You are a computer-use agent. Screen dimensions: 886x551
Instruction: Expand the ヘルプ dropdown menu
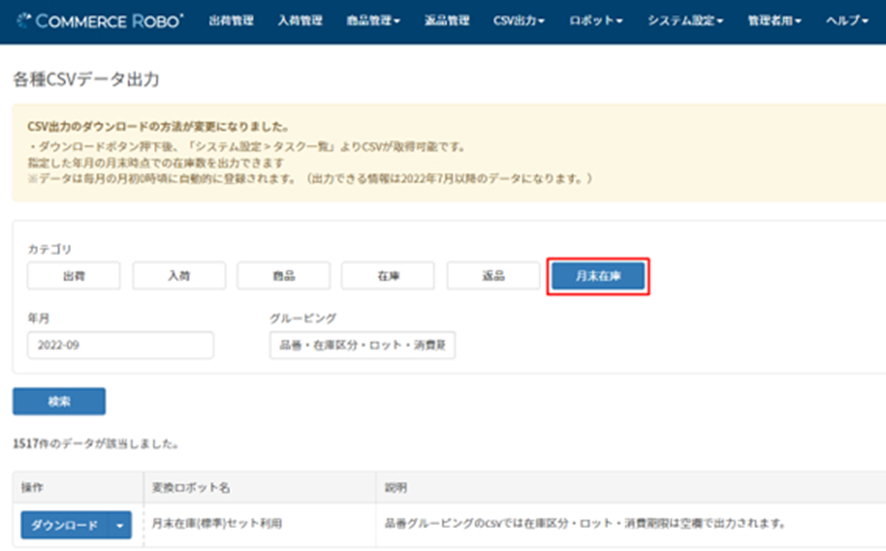click(x=846, y=21)
